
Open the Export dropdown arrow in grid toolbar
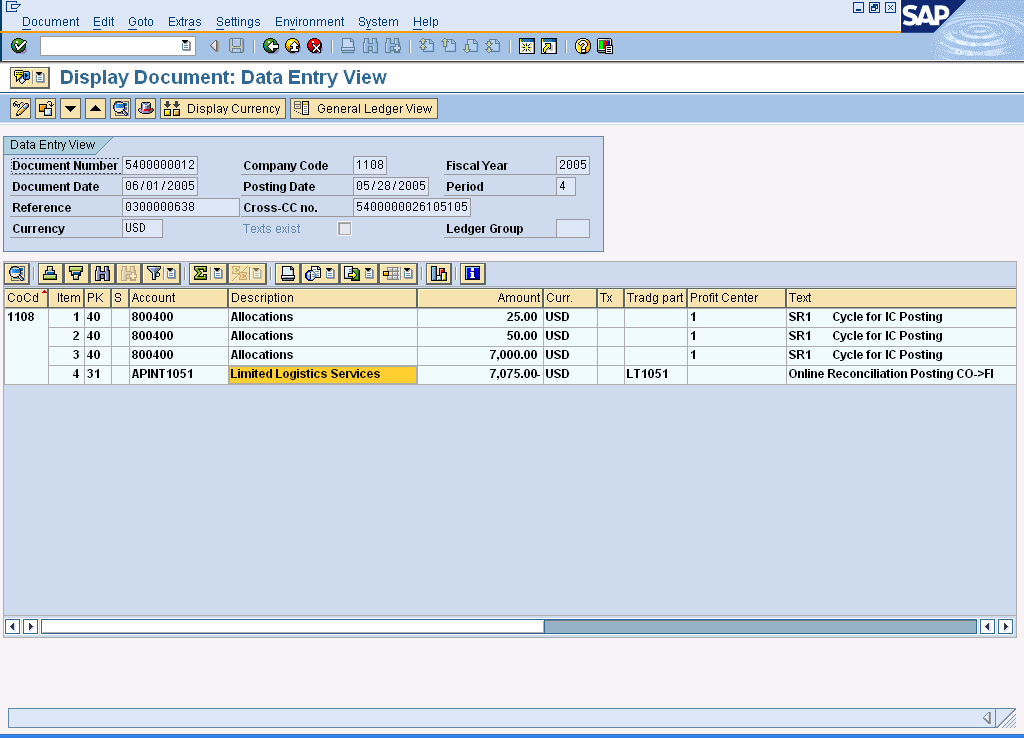coord(369,274)
